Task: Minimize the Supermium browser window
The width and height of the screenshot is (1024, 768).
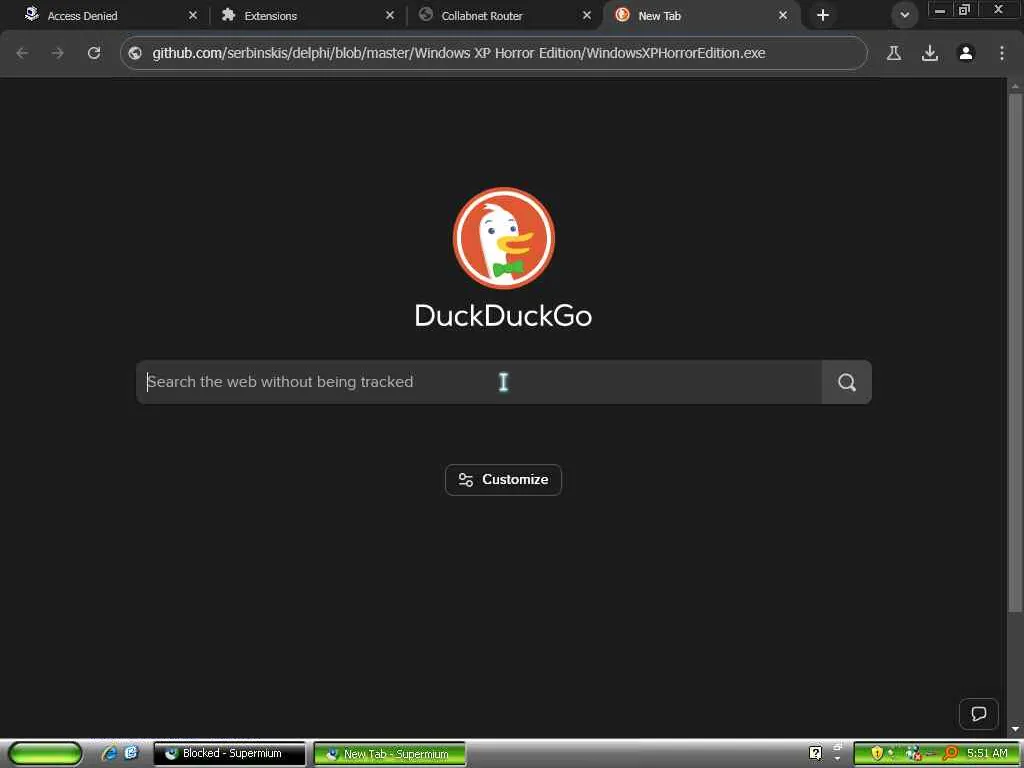Action: point(940,10)
